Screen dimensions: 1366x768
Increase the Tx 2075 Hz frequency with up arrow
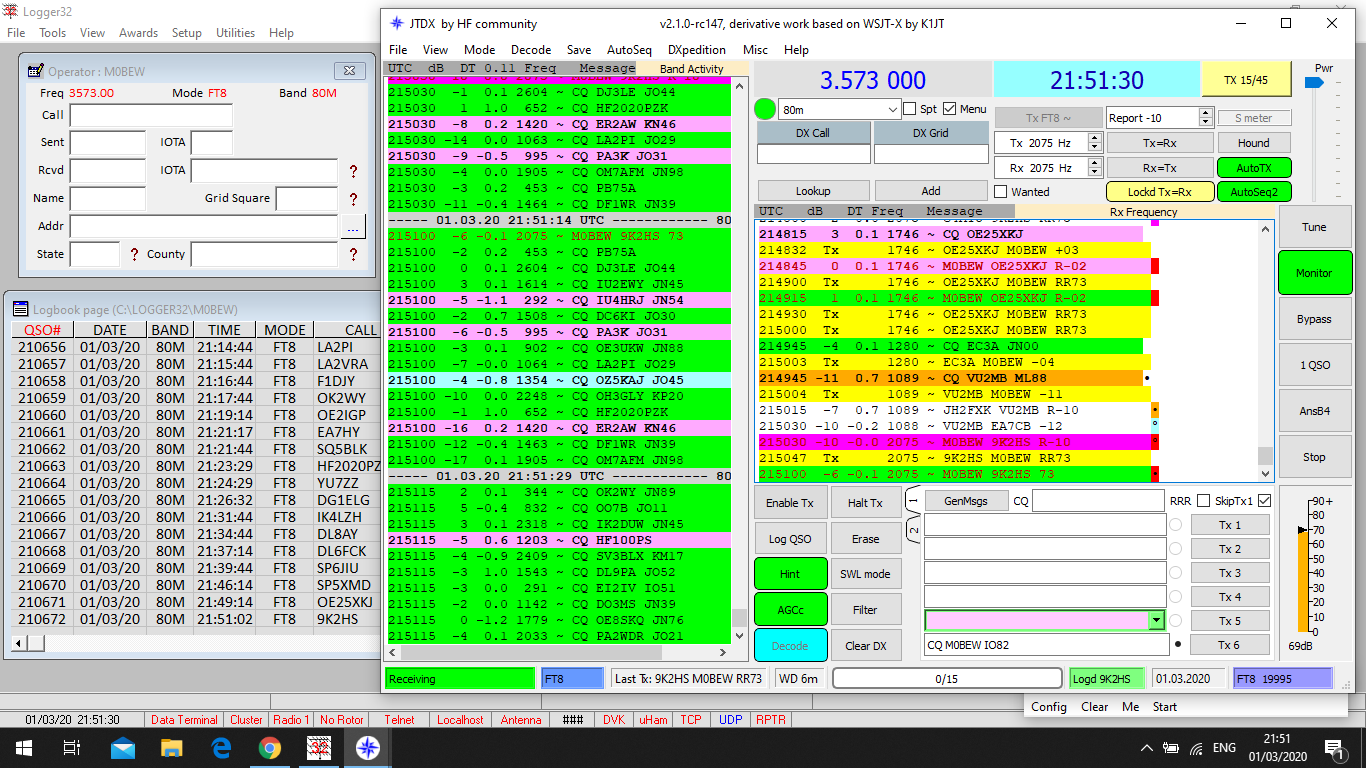1093,138
